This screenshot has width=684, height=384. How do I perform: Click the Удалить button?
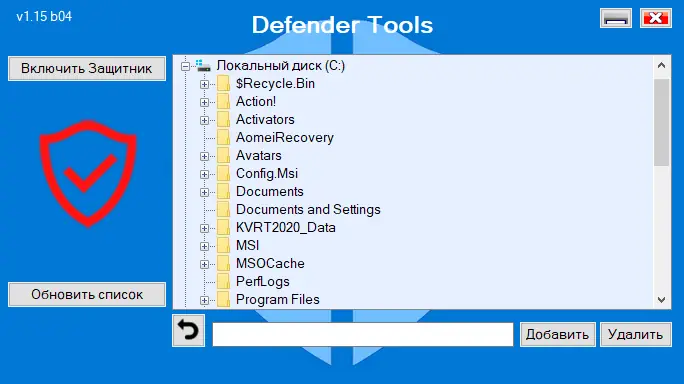(x=636, y=335)
